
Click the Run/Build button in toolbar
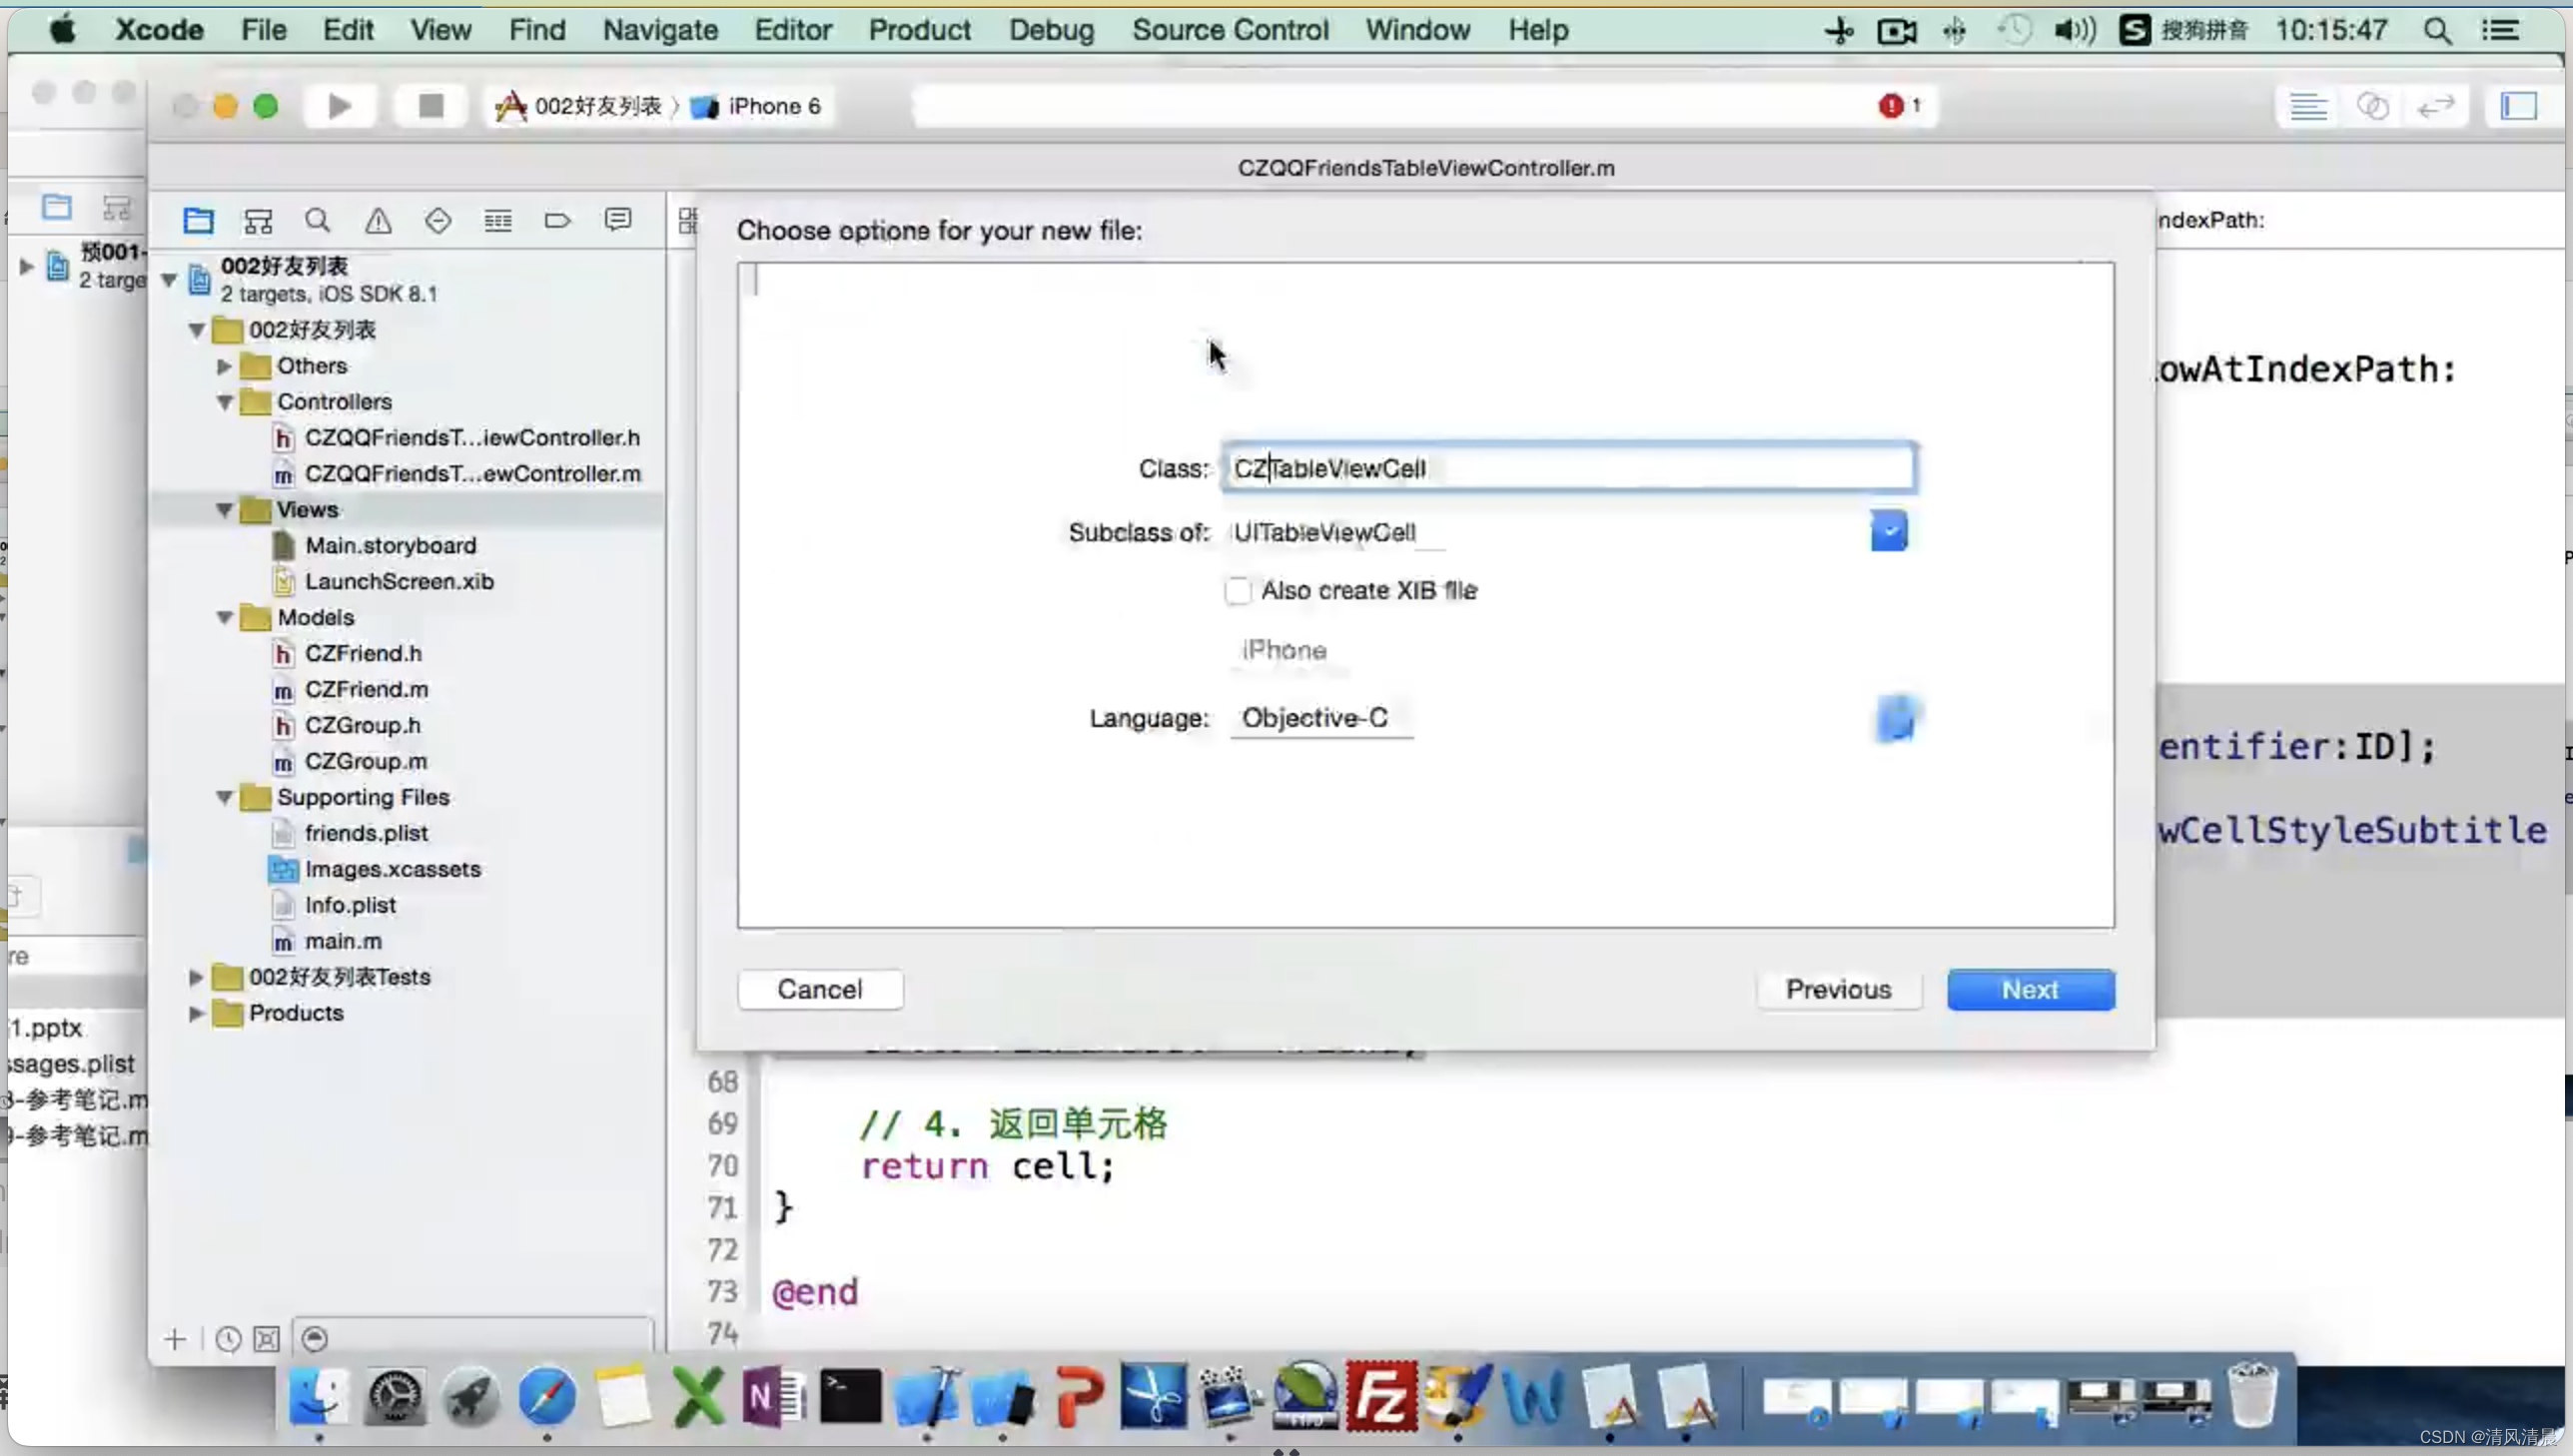pos(340,106)
